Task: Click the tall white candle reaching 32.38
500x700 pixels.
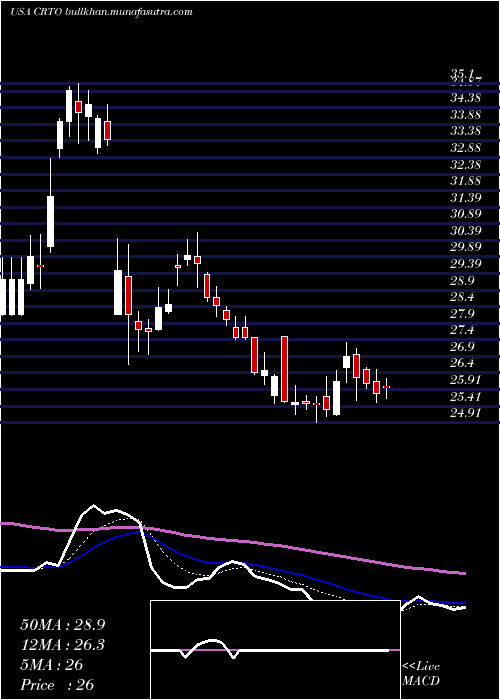Action: (x=50, y=206)
